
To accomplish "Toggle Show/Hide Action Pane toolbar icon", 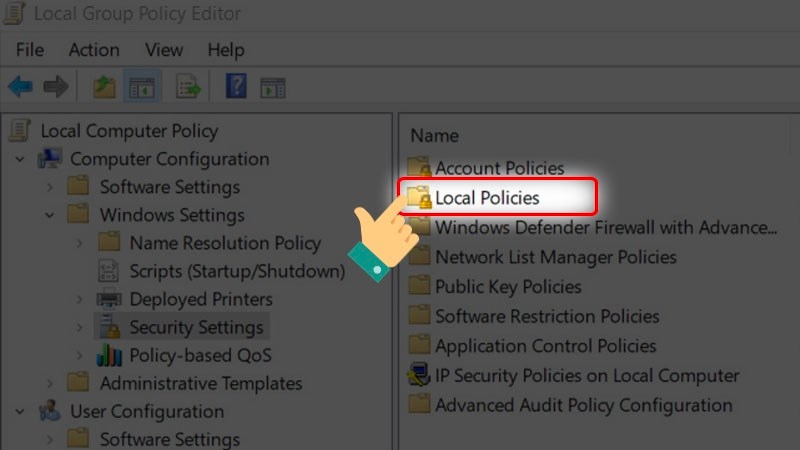I will pyautogui.click(x=273, y=88).
